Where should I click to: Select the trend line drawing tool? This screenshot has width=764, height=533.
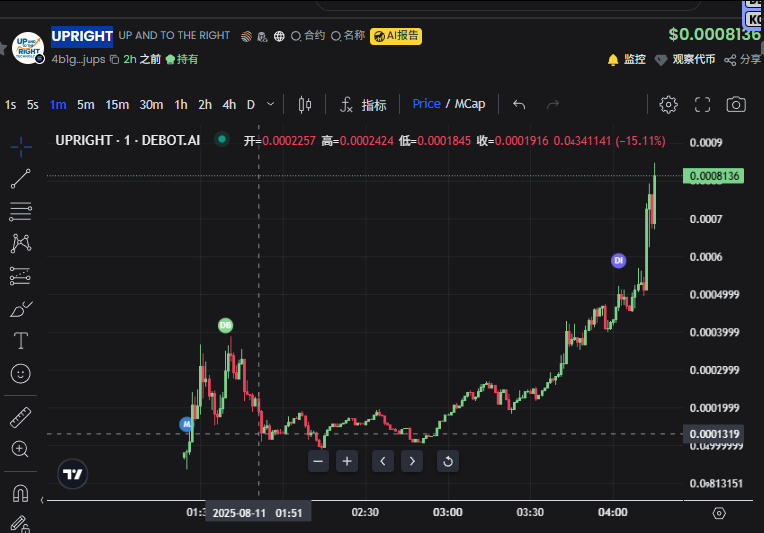pos(21,179)
